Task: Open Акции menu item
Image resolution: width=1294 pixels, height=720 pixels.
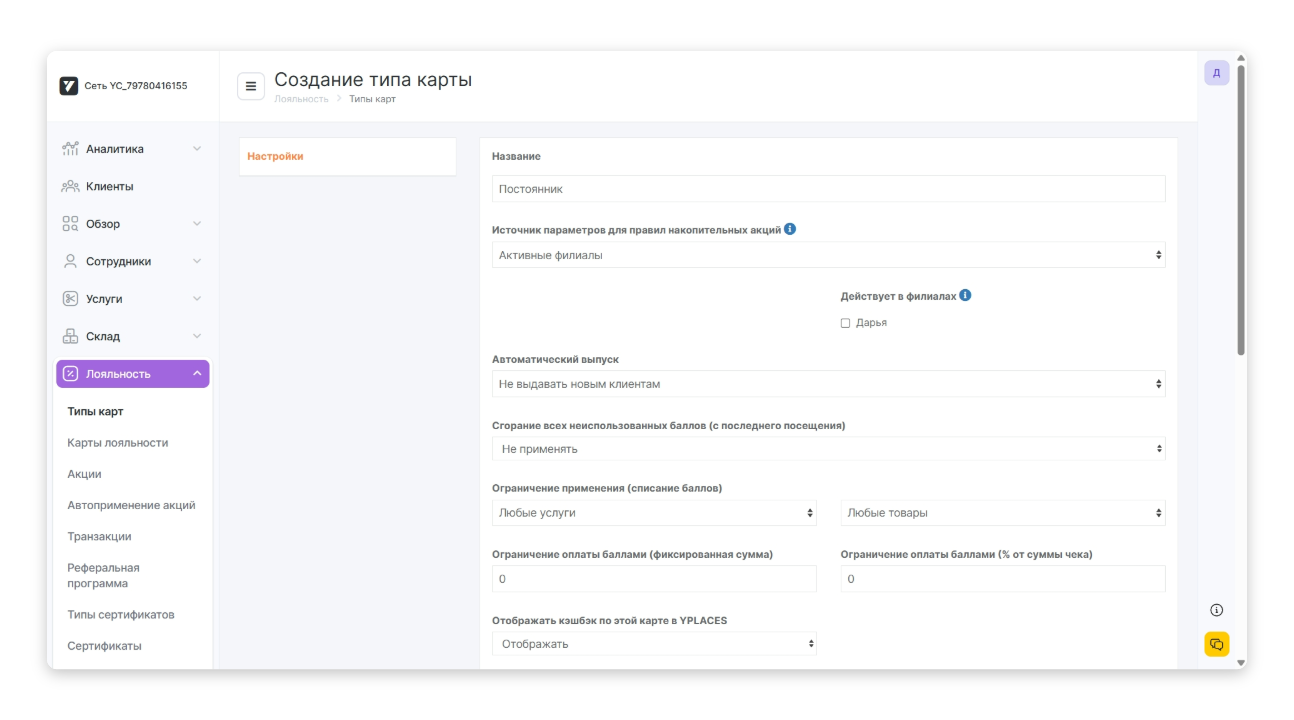Action: [x=84, y=474]
